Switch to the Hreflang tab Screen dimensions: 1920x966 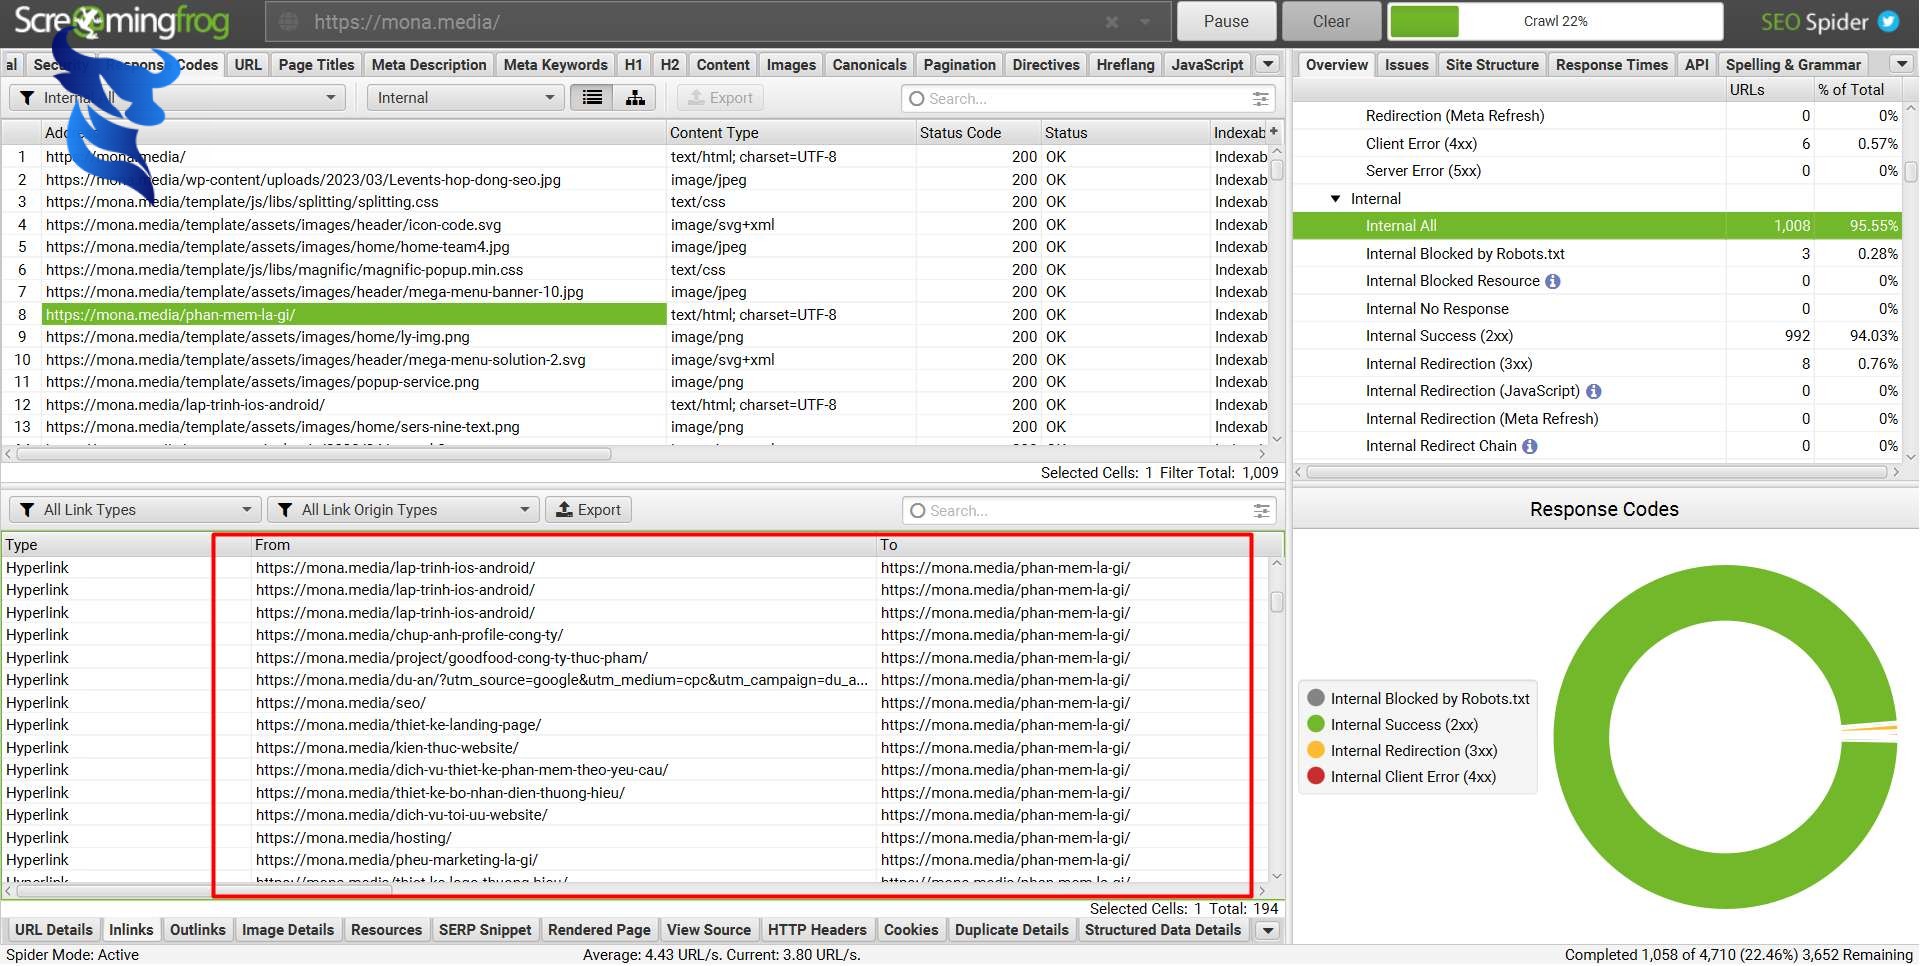1125,64
